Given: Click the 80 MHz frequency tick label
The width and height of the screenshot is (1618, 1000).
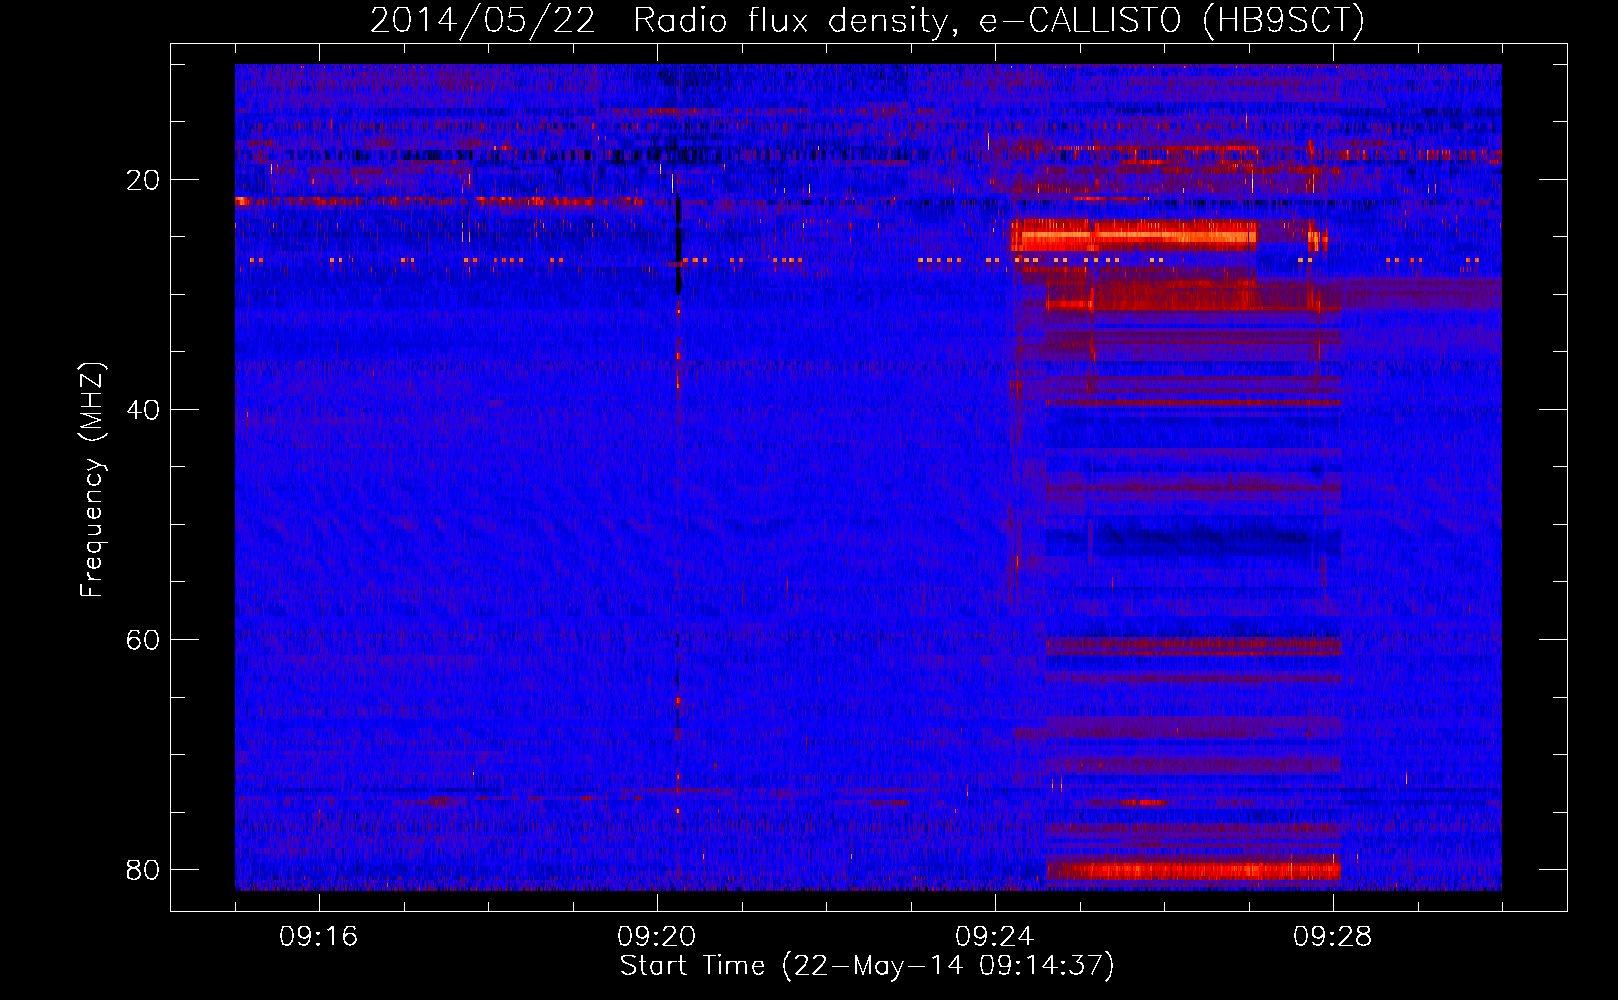Looking at the screenshot, I should coord(143,870).
